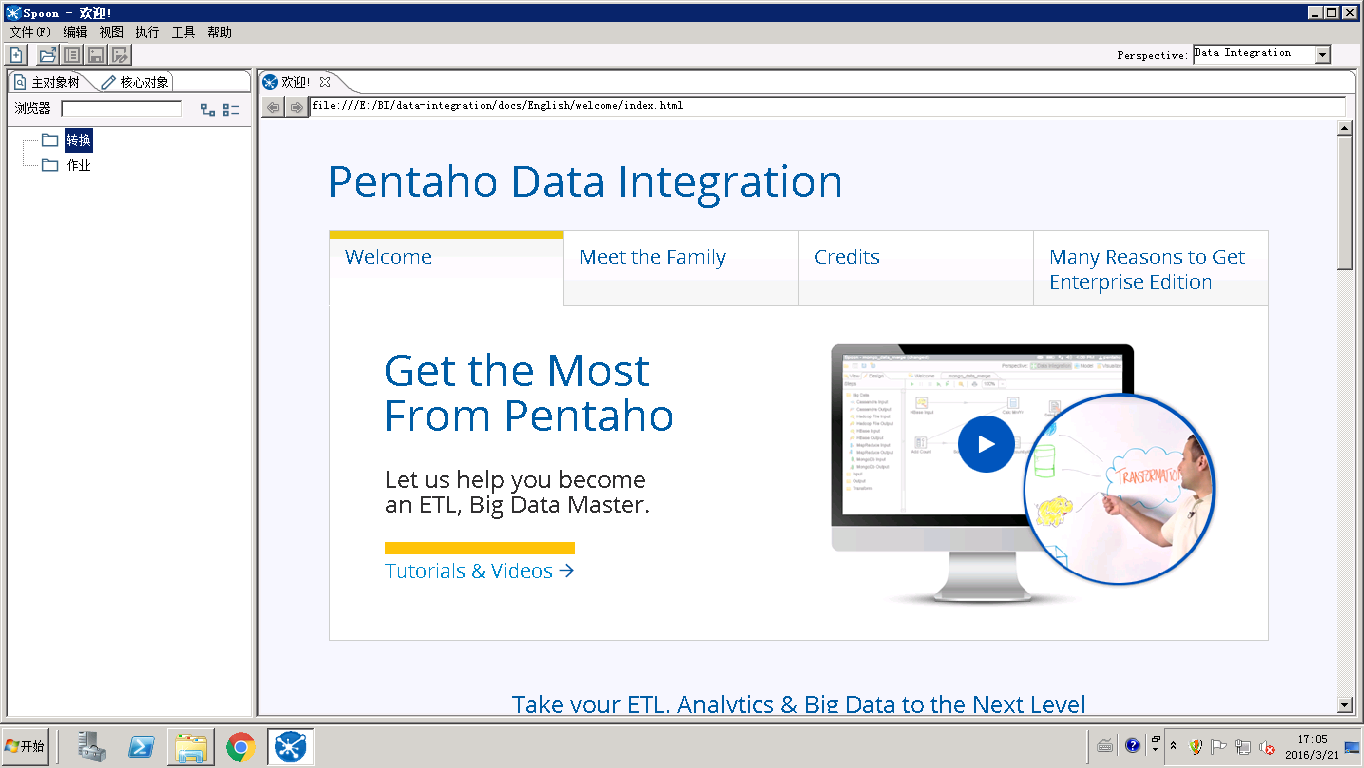
Task: Play the Pentaho intro video
Action: [x=986, y=444]
